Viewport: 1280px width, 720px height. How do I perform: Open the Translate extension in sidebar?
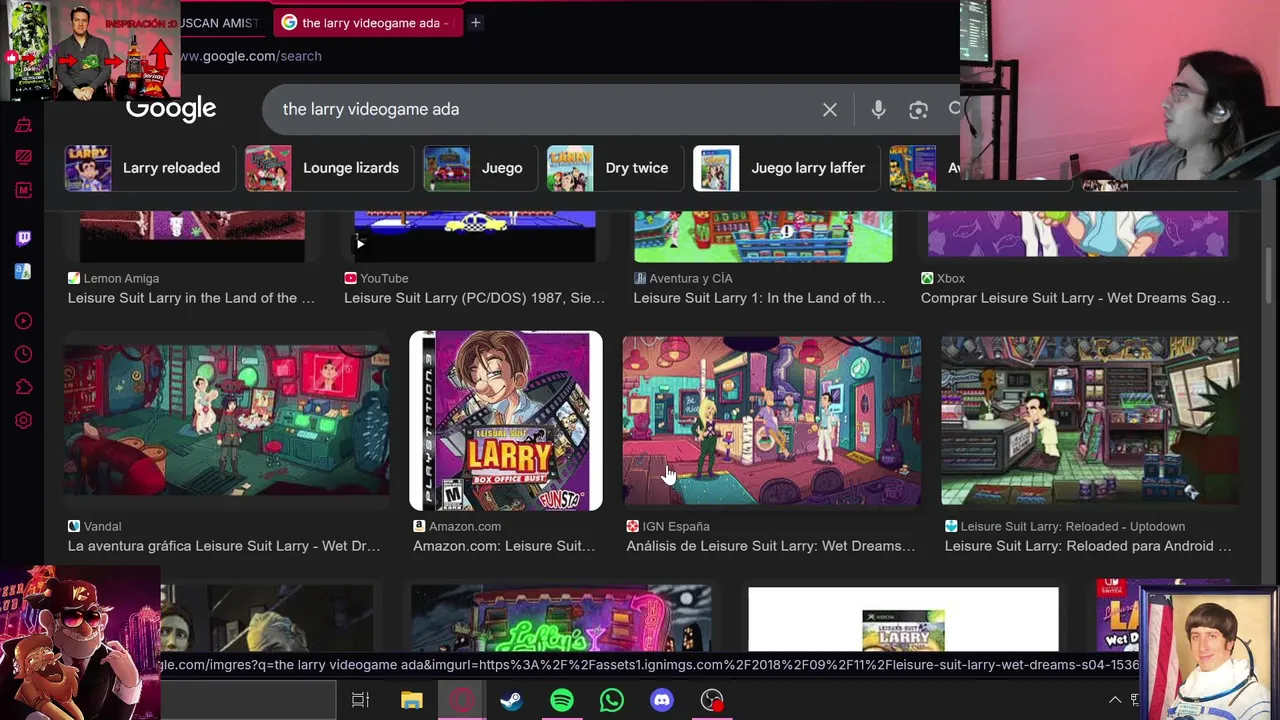[x=23, y=271]
